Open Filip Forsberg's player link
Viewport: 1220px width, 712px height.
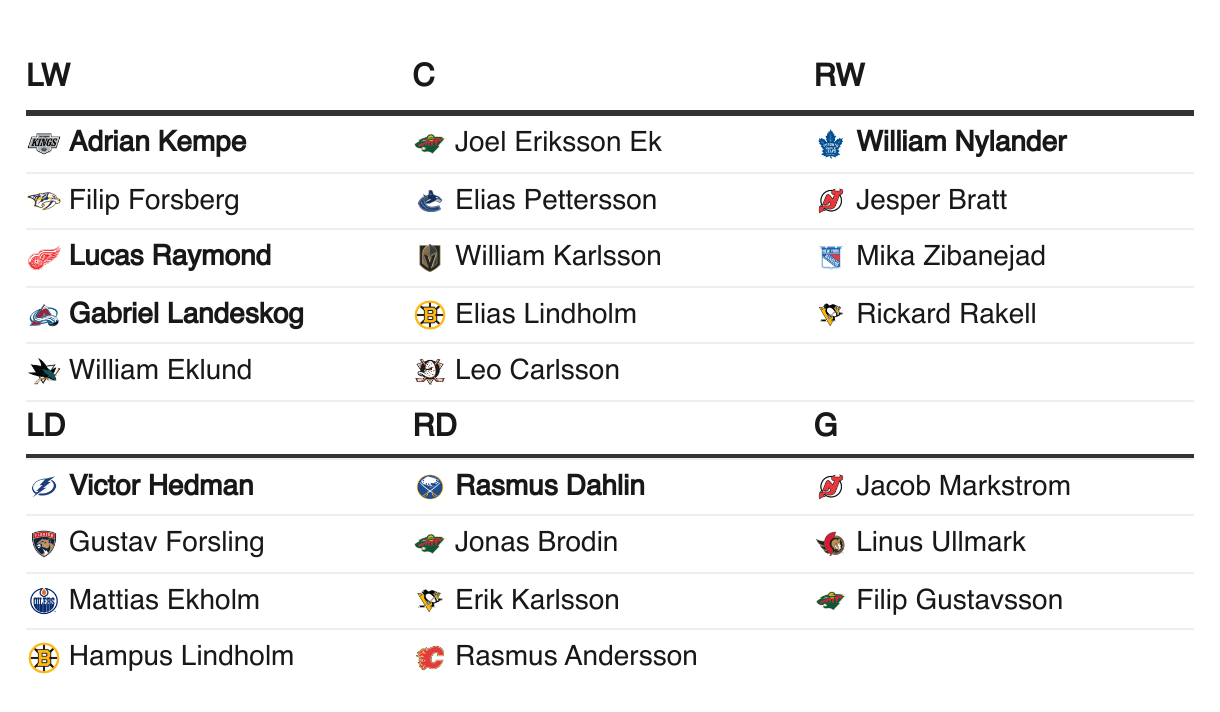pyautogui.click(x=154, y=200)
